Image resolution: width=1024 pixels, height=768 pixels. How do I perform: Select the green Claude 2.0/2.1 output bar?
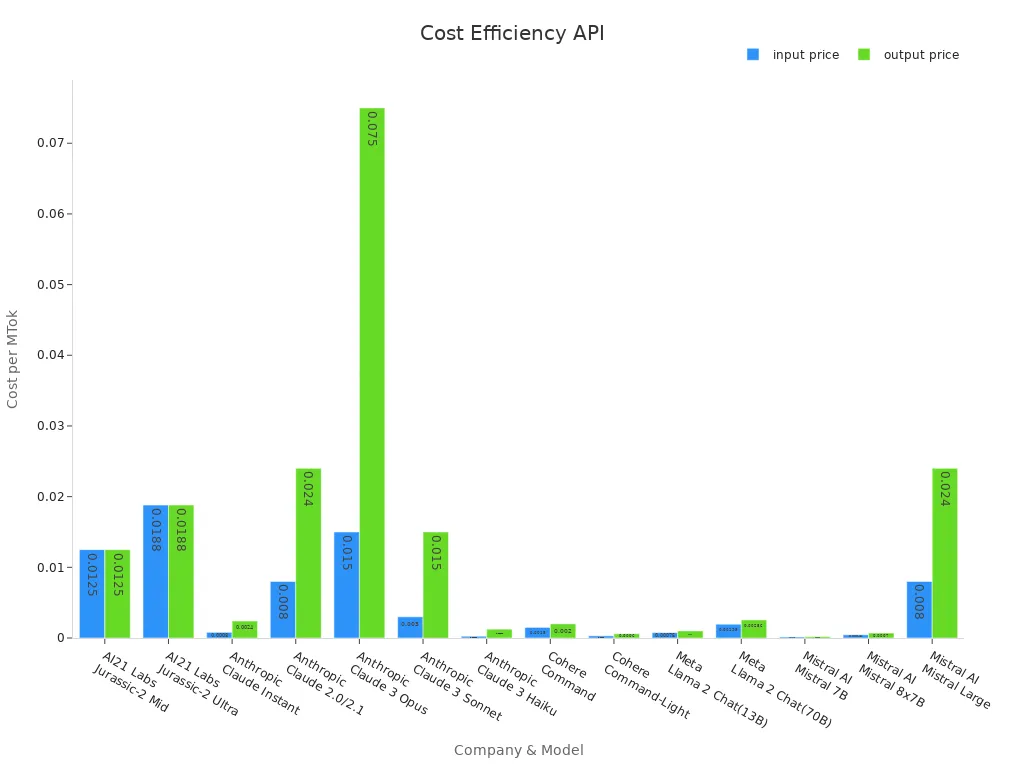[x=308, y=553]
